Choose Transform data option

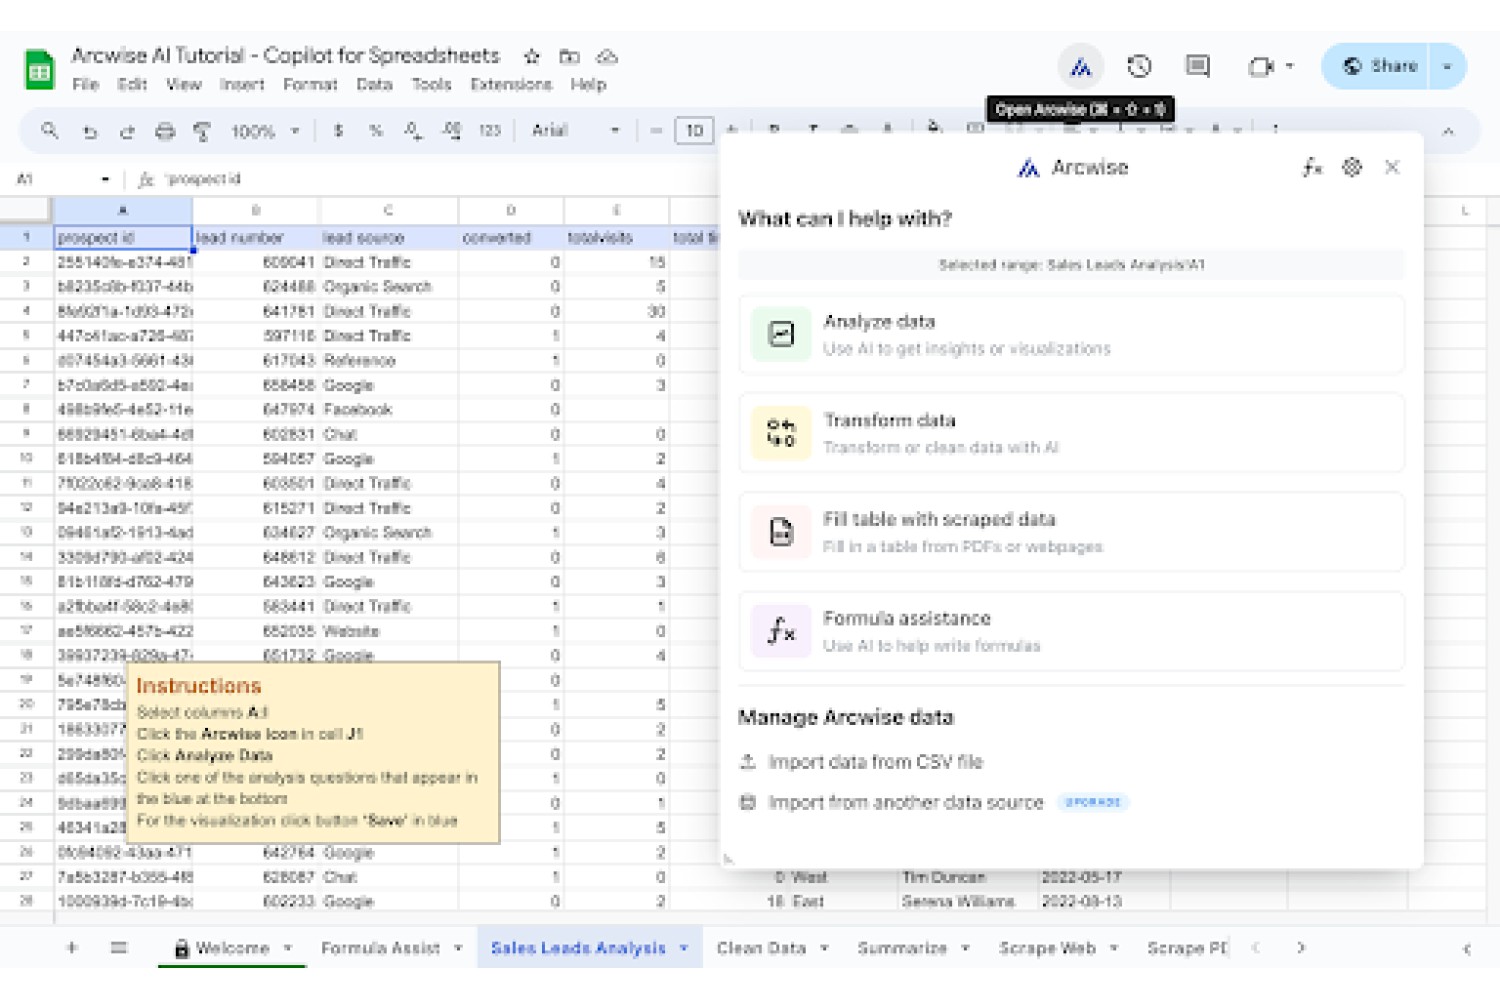pyautogui.click(x=1071, y=433)
